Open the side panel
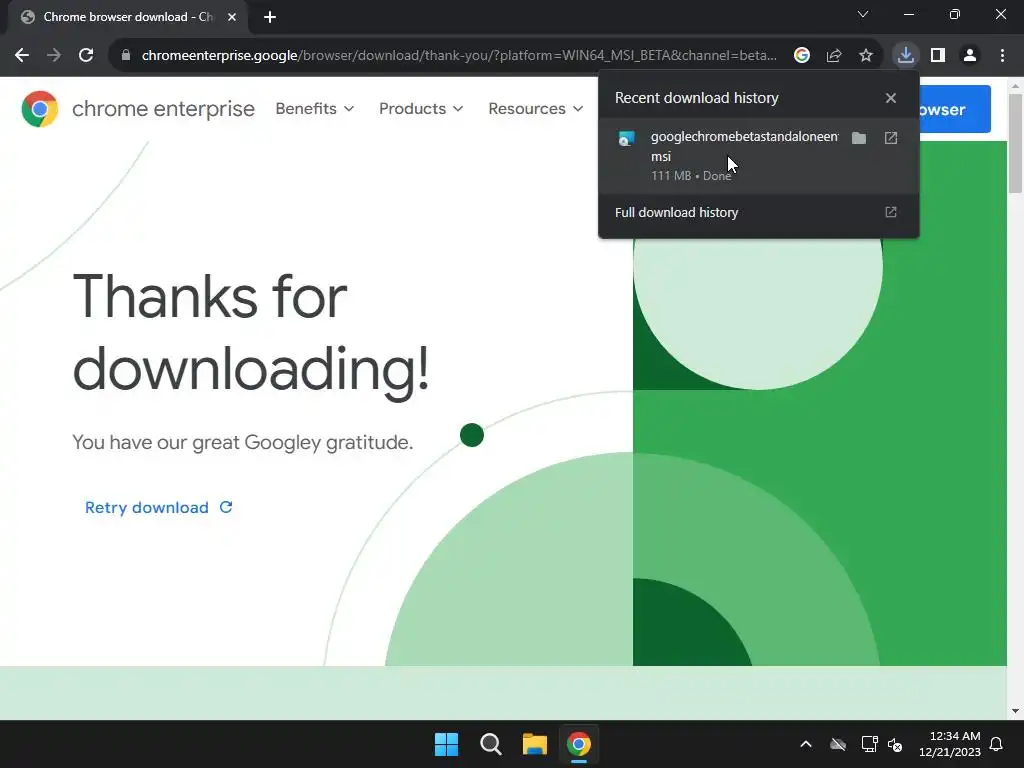 click(938, 56)
